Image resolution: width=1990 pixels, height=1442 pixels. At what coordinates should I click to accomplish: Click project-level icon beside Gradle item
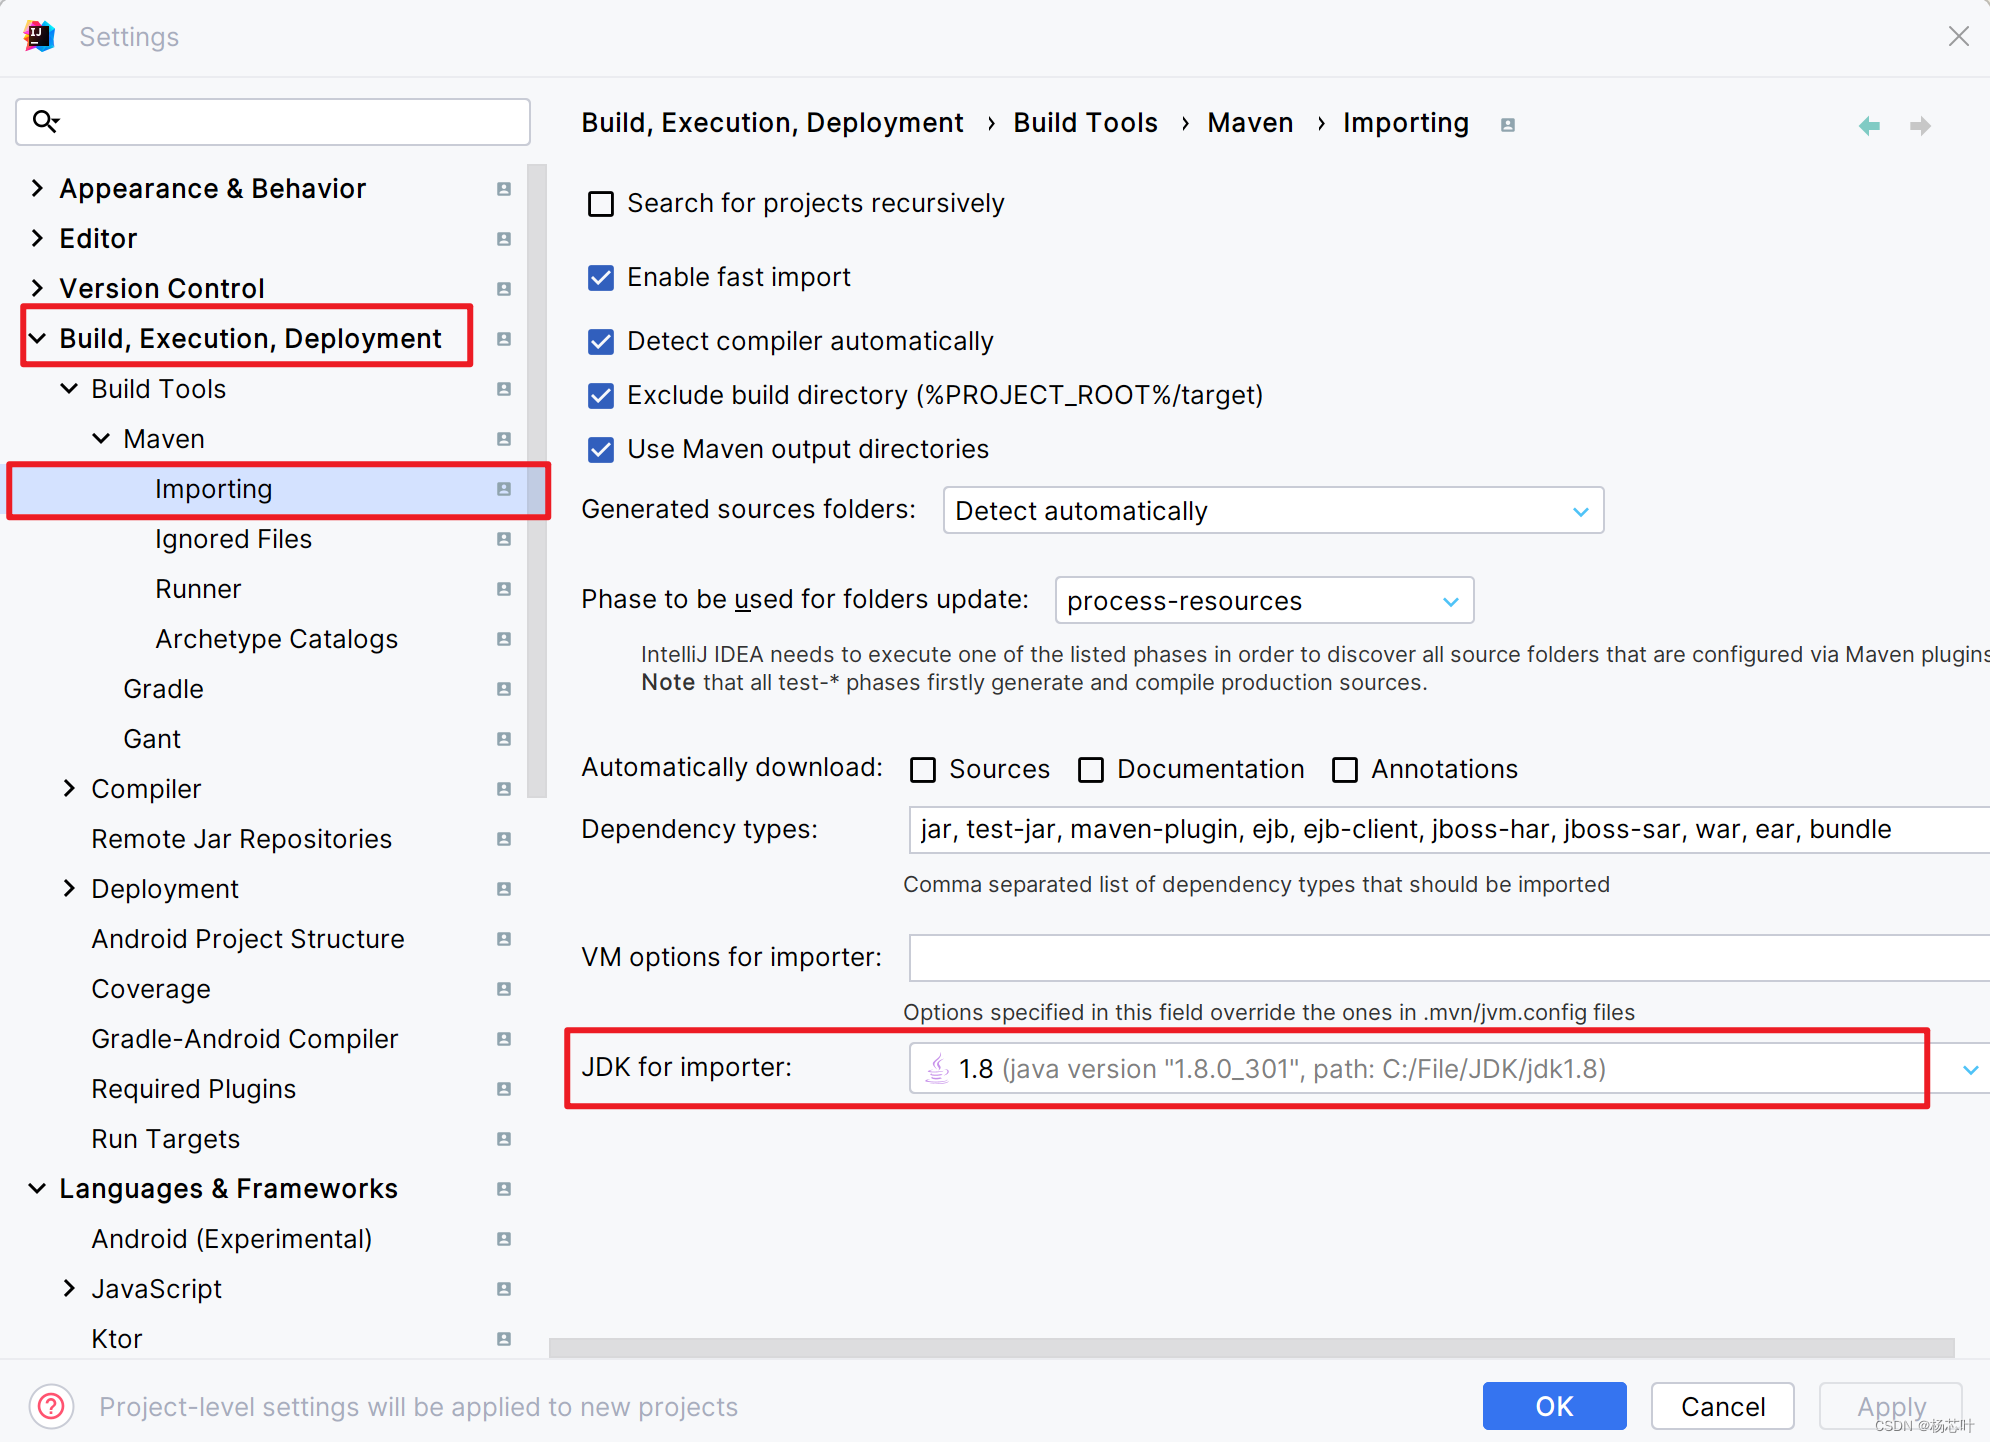pyautogui.click(x=504, y=689)
